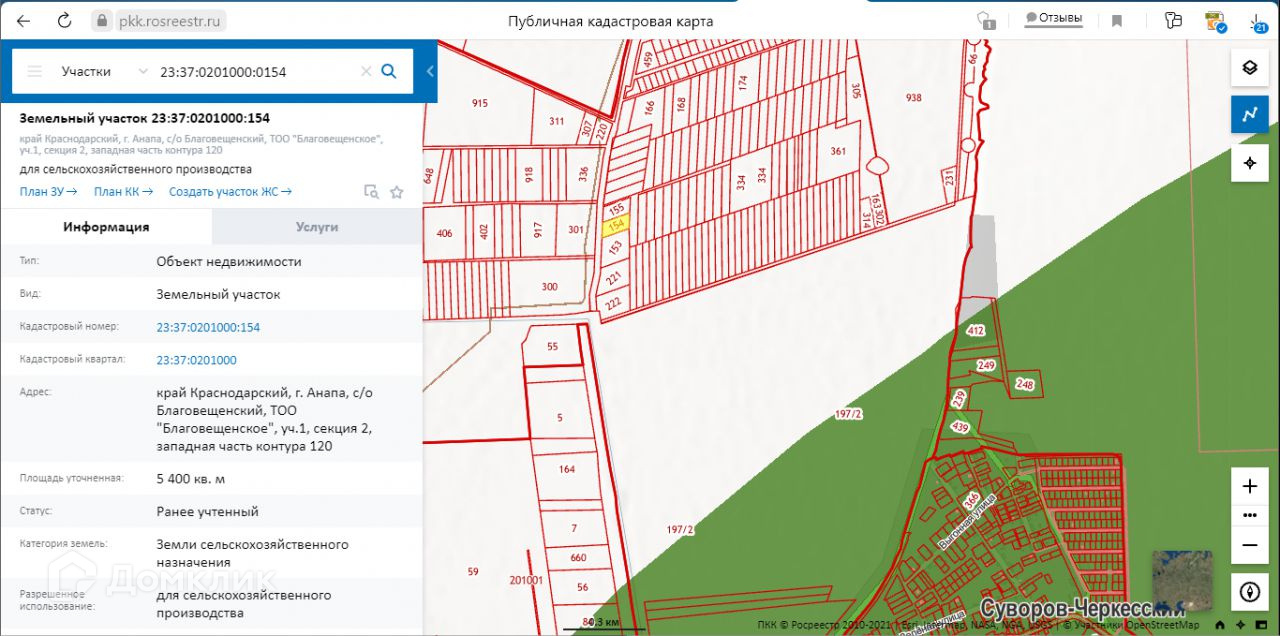This screenshot has height=636, width=1280.
Task: Click the zoom-to-object magnifier icon
Action: (x=371, y=192)
